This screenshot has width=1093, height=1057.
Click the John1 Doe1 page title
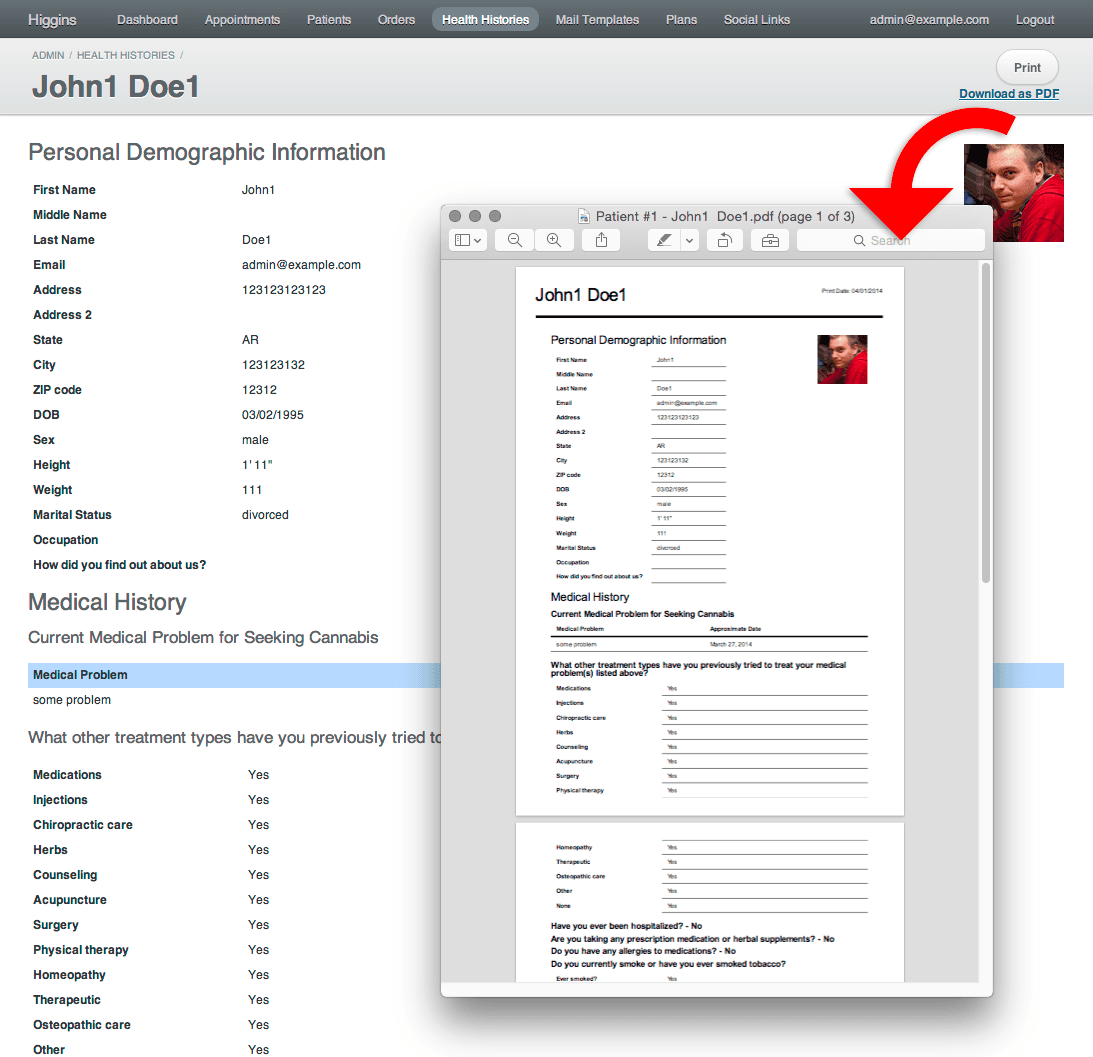coord(116,86)
